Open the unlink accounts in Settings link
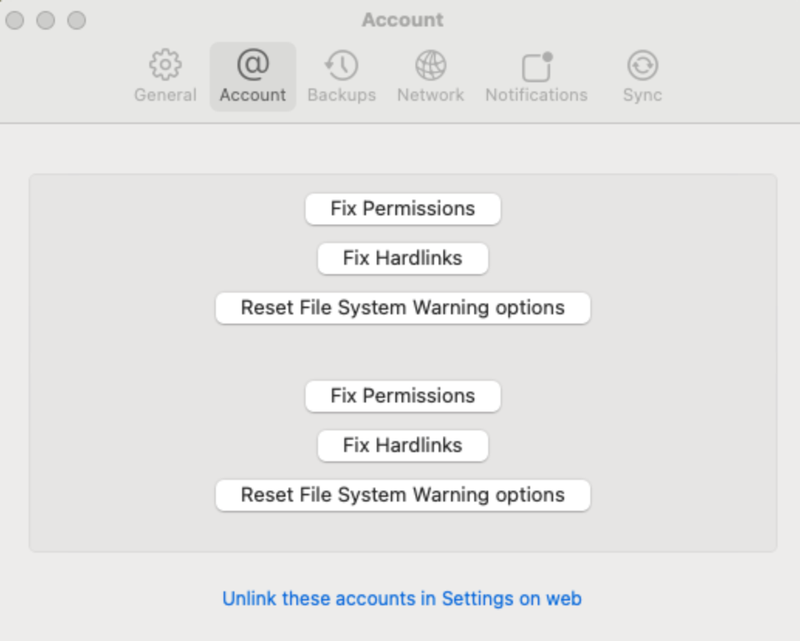This screenshot has width=800, height=641. coord(401,598)
